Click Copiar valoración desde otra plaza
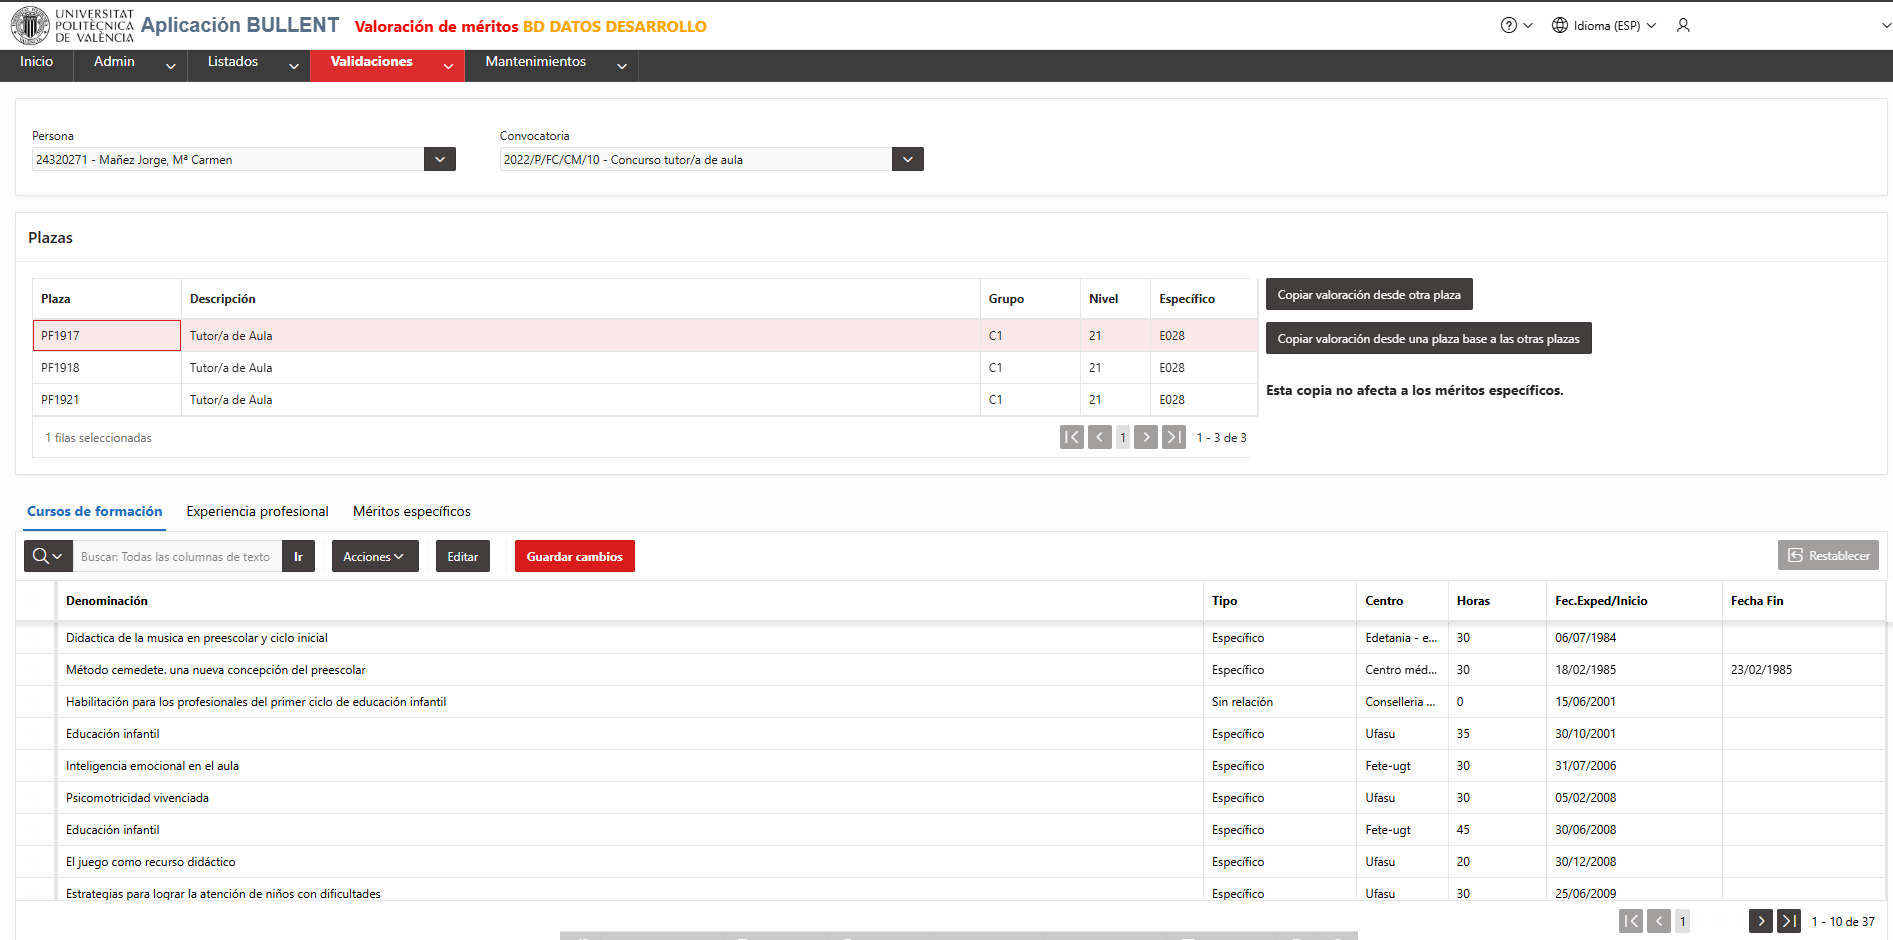The image size is (1893, 940). point(1369,295)
